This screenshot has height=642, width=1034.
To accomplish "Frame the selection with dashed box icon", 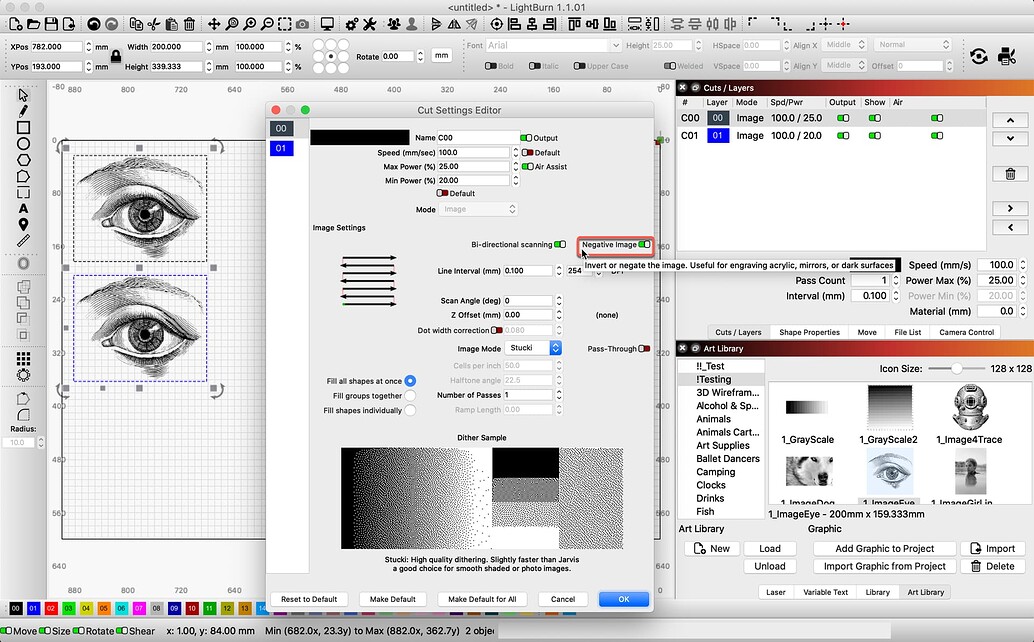I will tap(284, 24).
